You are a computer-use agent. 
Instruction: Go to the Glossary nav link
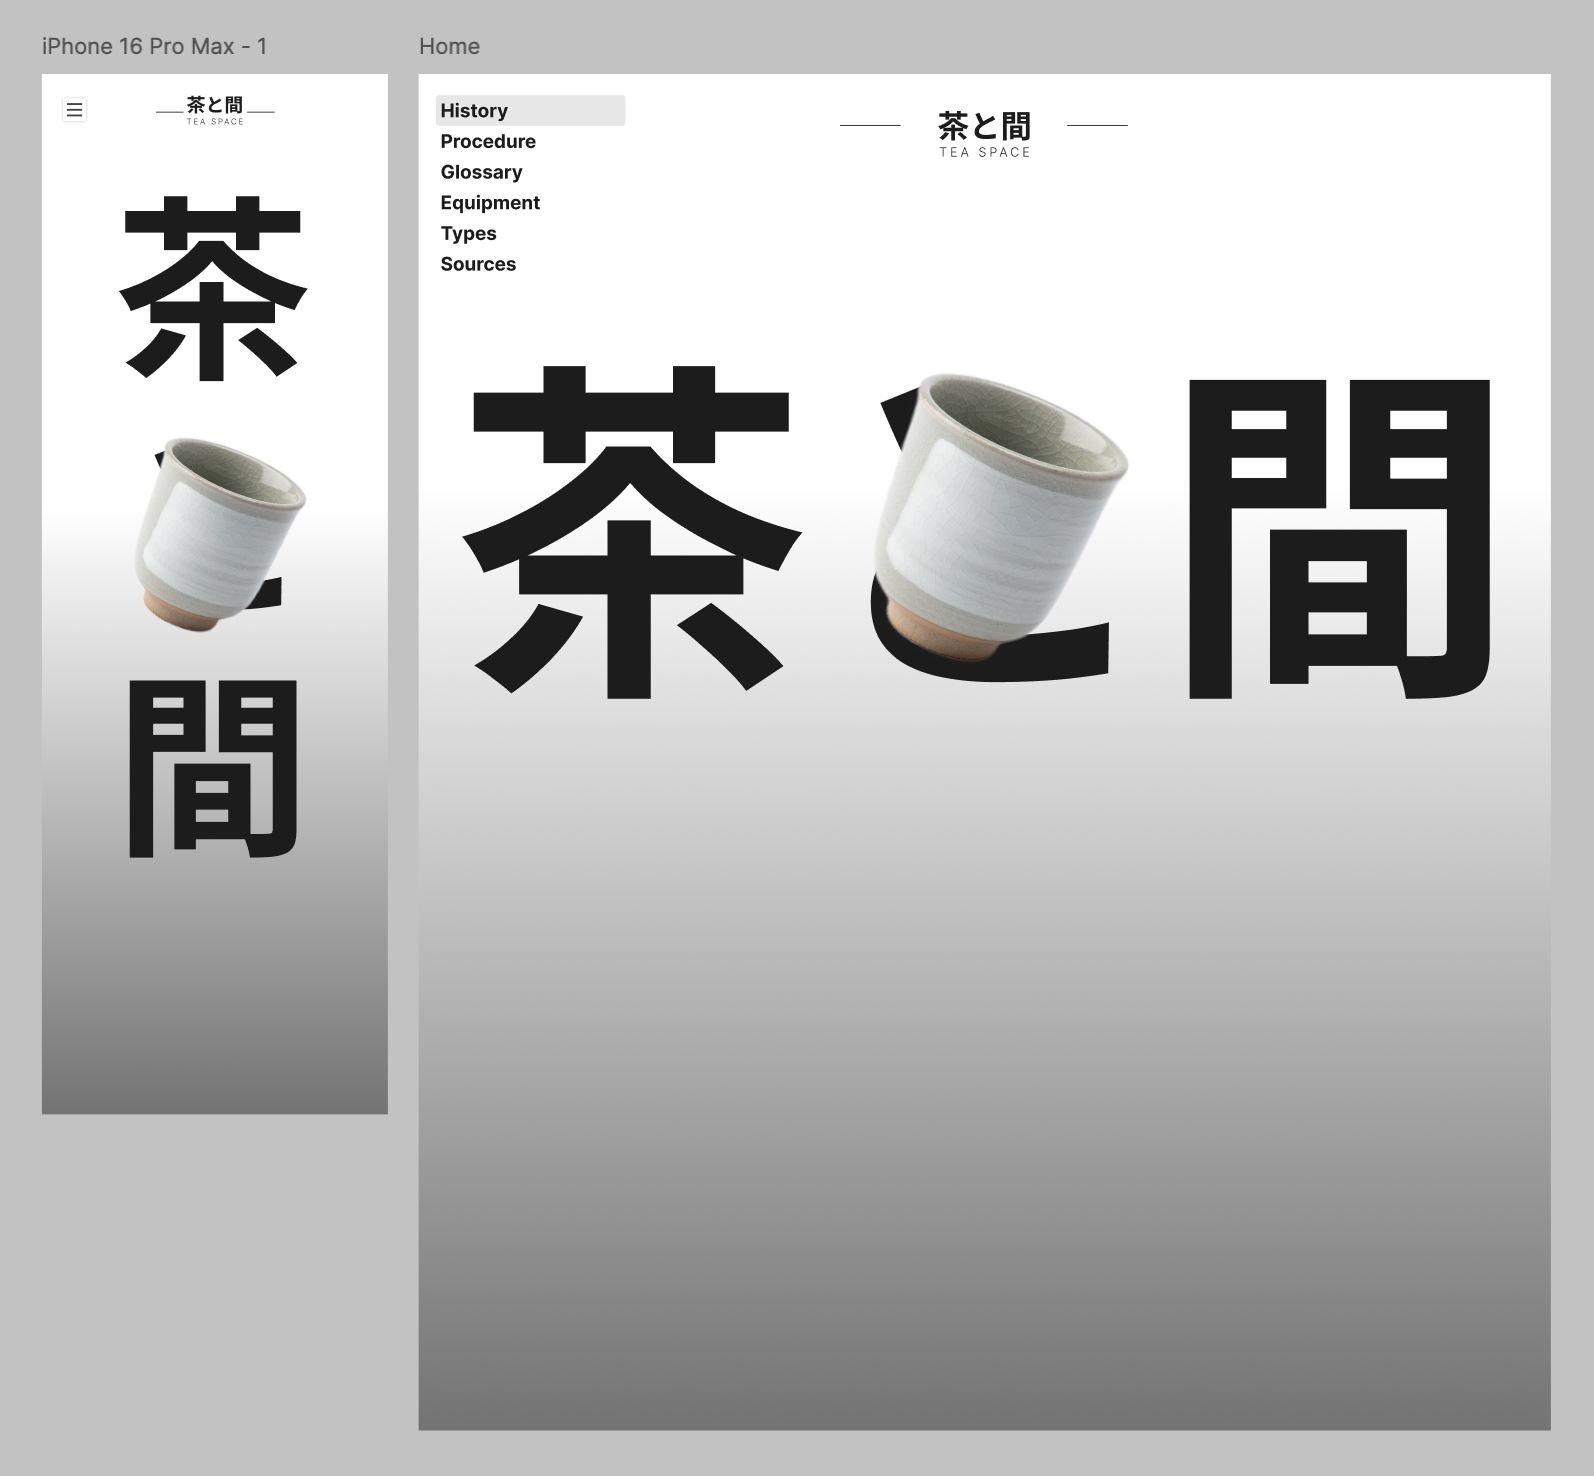[x=481, y=172]
